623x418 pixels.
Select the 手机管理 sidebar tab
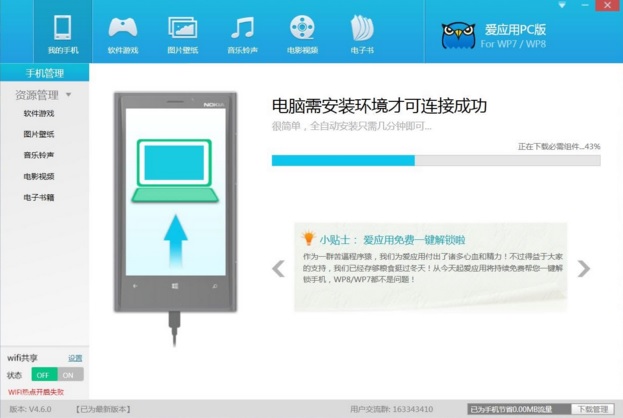click(x=44, y=73)
